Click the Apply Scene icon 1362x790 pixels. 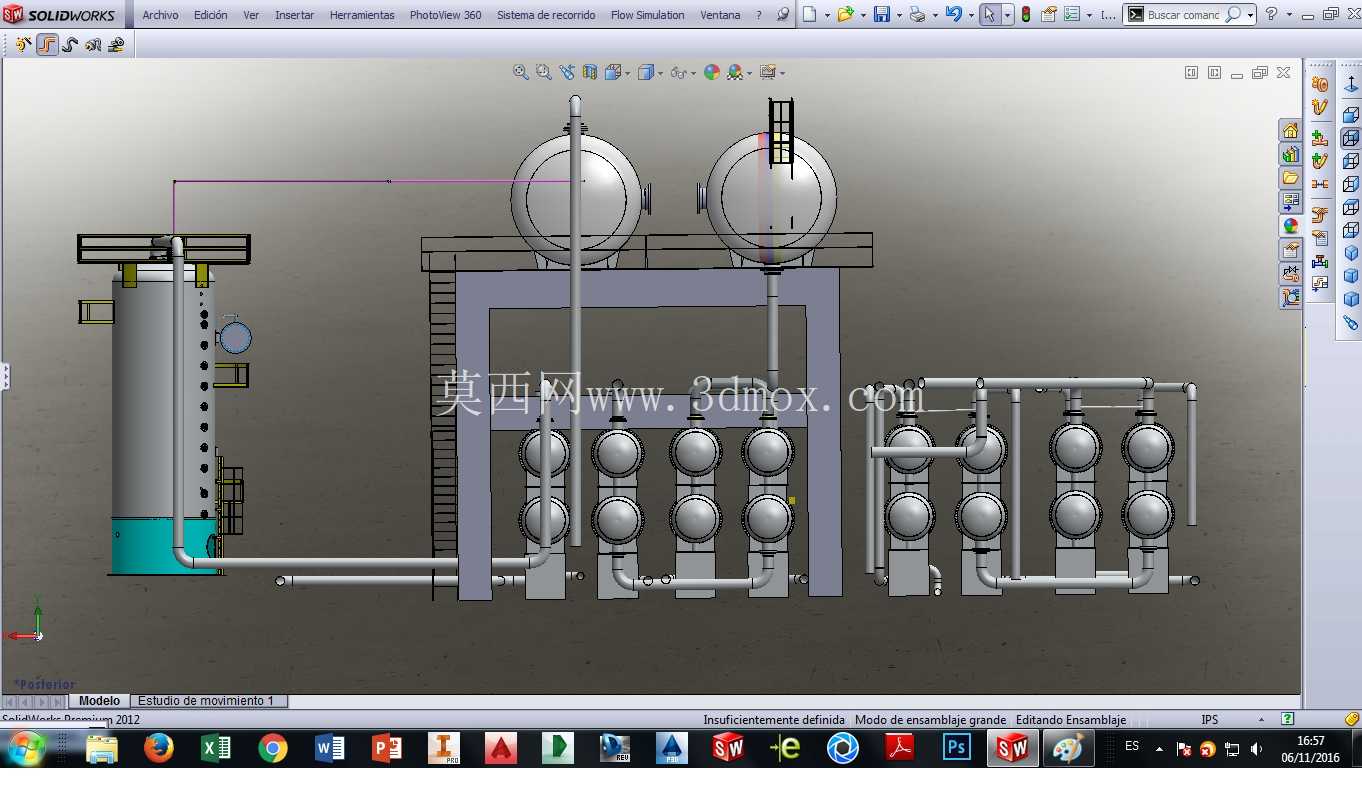pos(735,72)
